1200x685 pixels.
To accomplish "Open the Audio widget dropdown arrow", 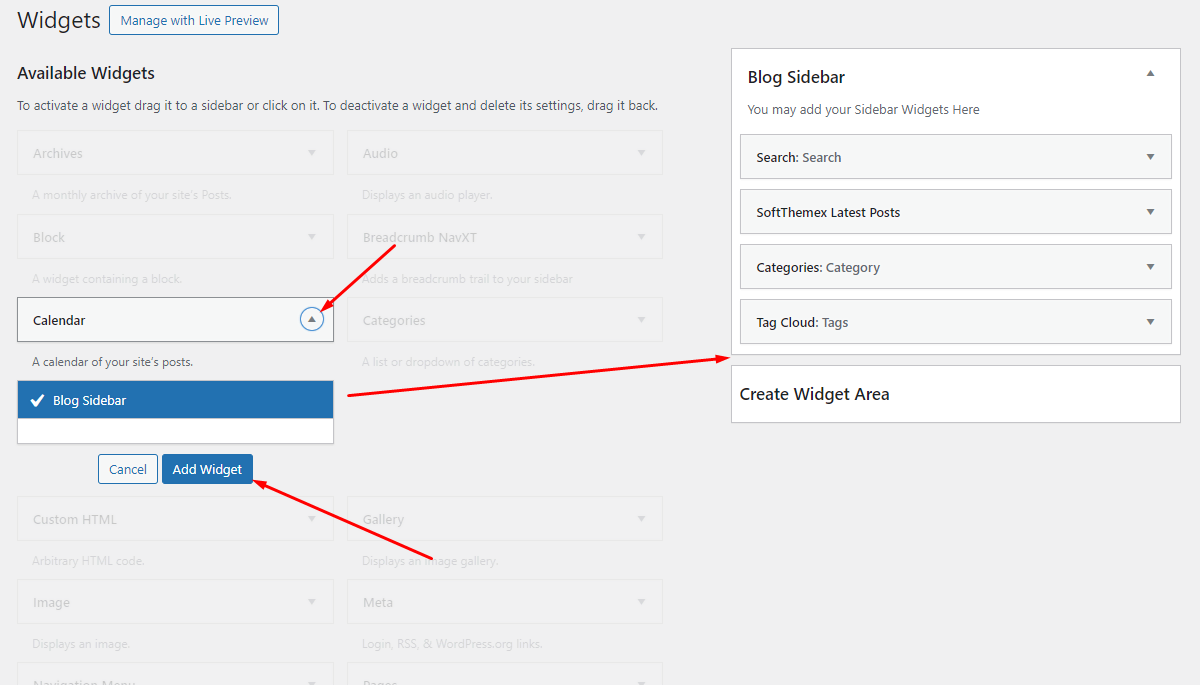I will pos(641,153).
